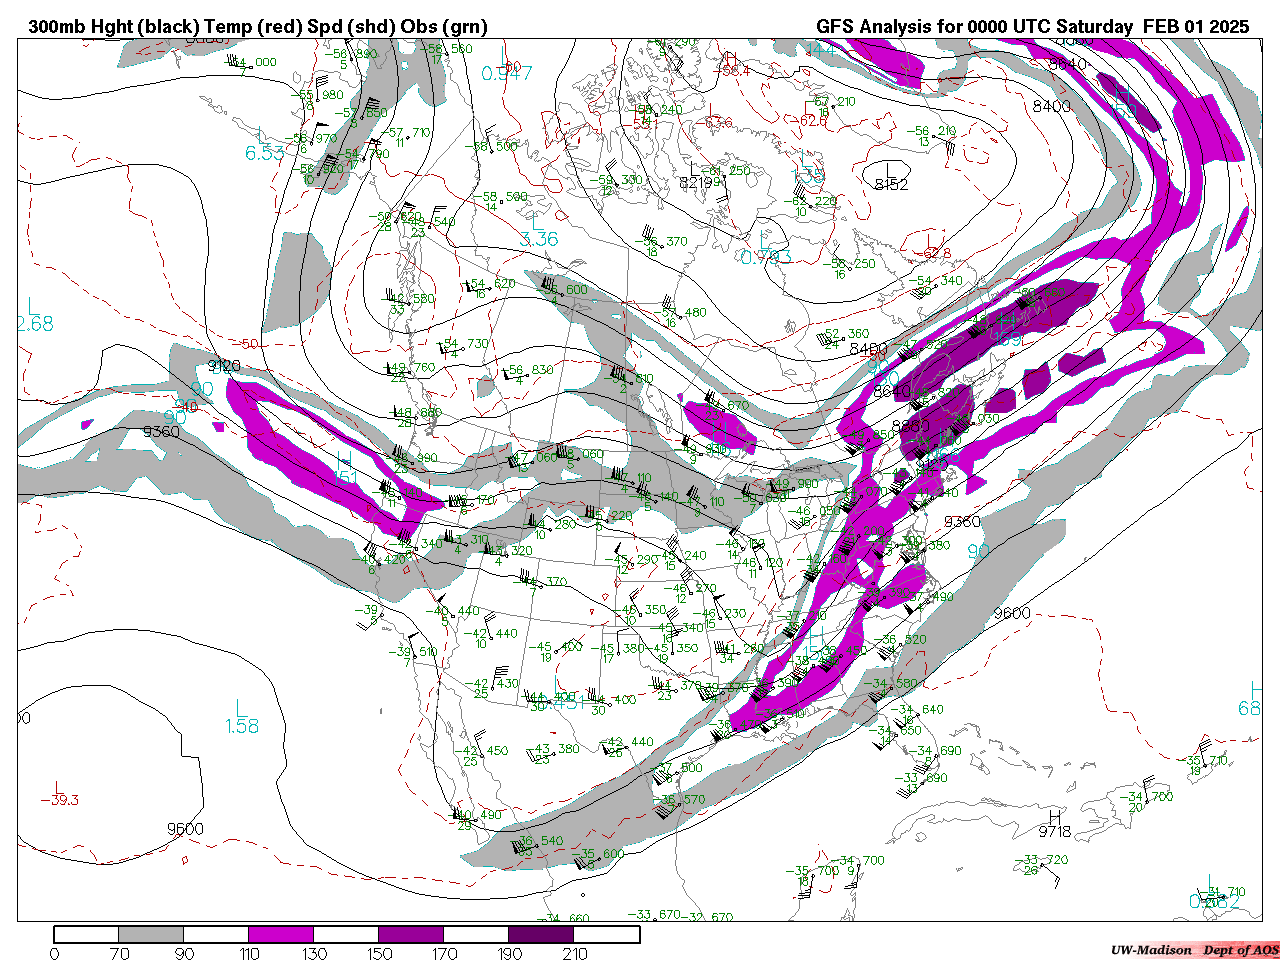1280x960 pixels.
Task: Open the UW-Madison credit text
Action: 1150,950
